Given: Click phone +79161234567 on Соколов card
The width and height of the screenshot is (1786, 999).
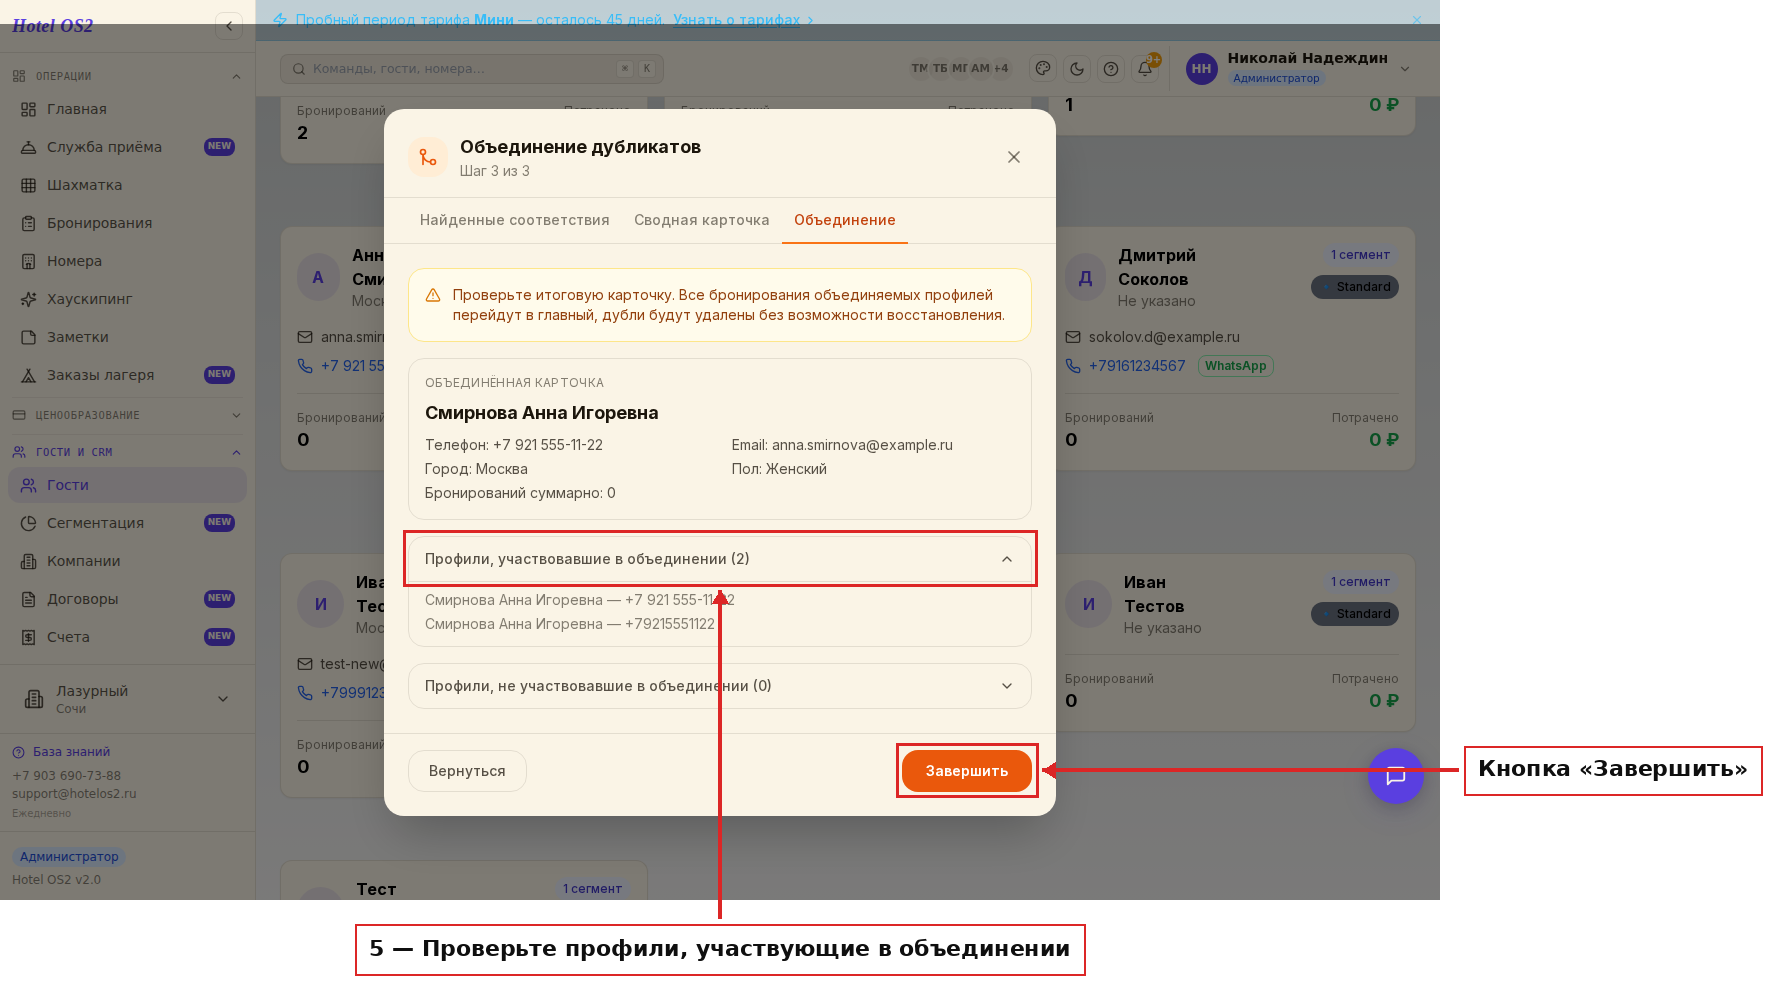Looking at the screenshot, I should point(1137,366).
